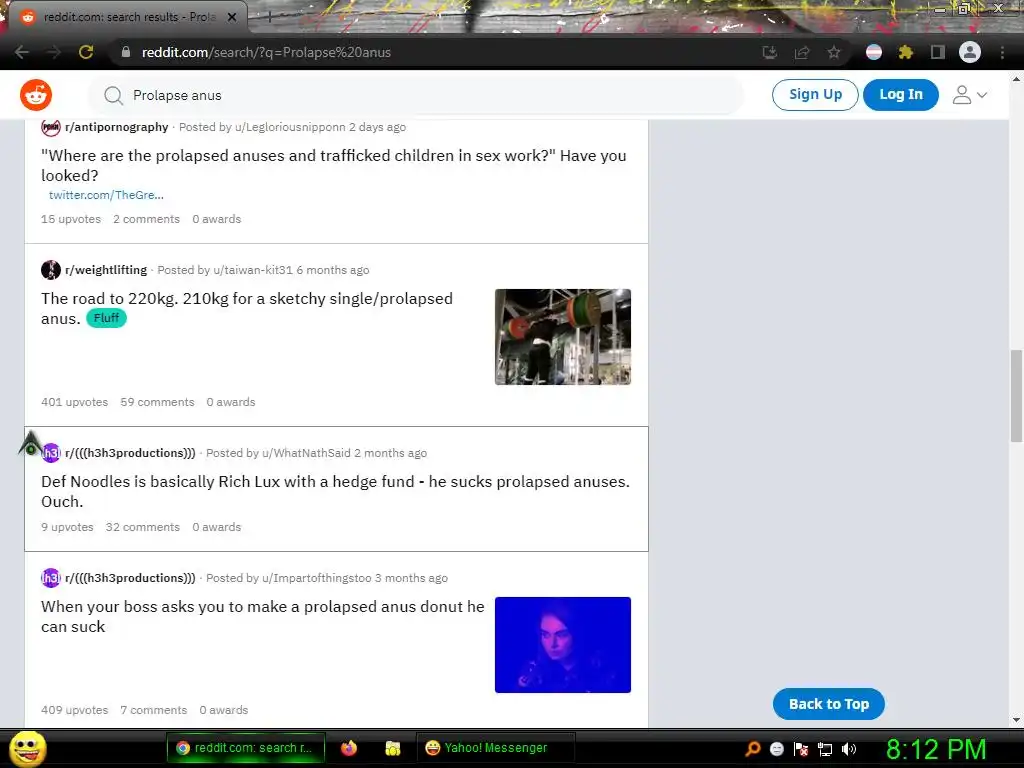Click the Back to Top button
The width and height of the screenshot is (1024, 768).
(x=829, y=704)
